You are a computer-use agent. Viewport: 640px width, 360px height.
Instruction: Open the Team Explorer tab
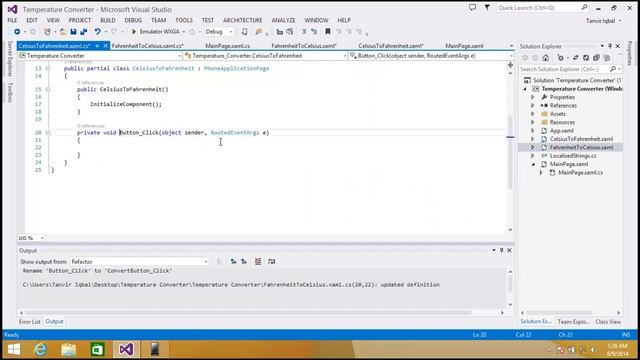[x=573, y=322]
